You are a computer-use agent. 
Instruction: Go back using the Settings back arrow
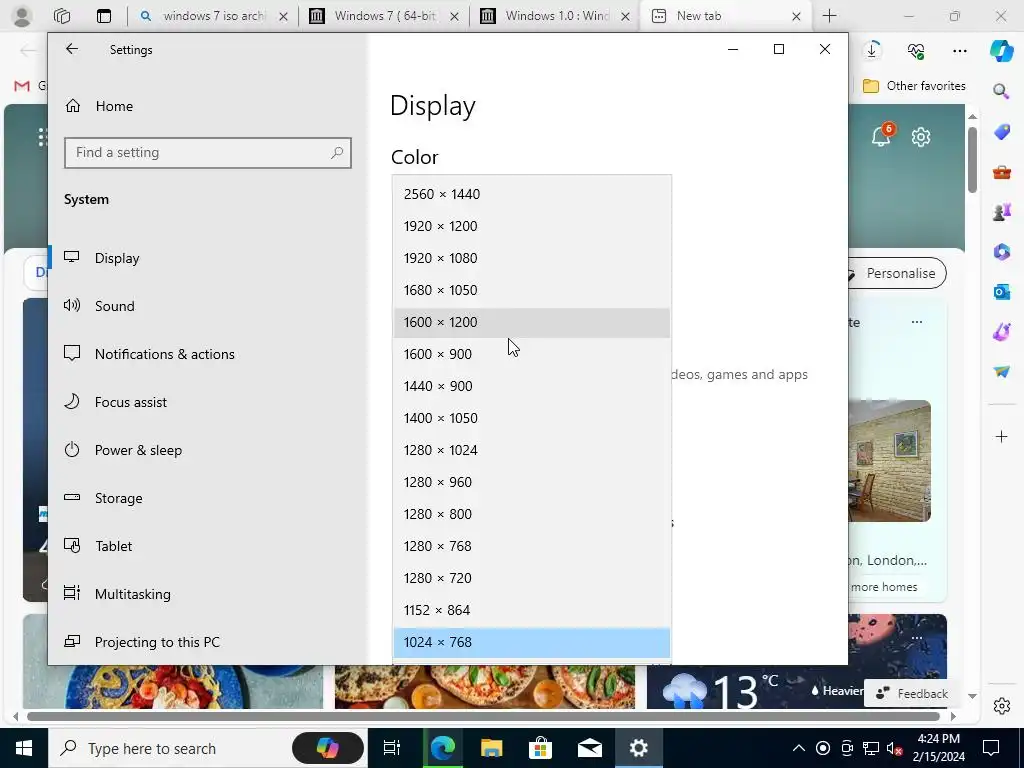(x=72, y=49)
